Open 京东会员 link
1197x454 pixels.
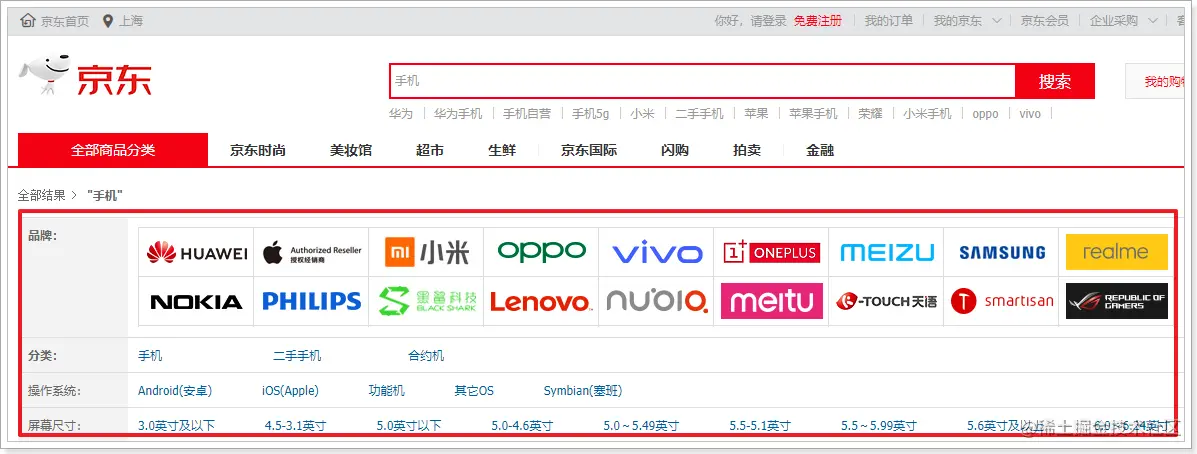point(1045,21)
